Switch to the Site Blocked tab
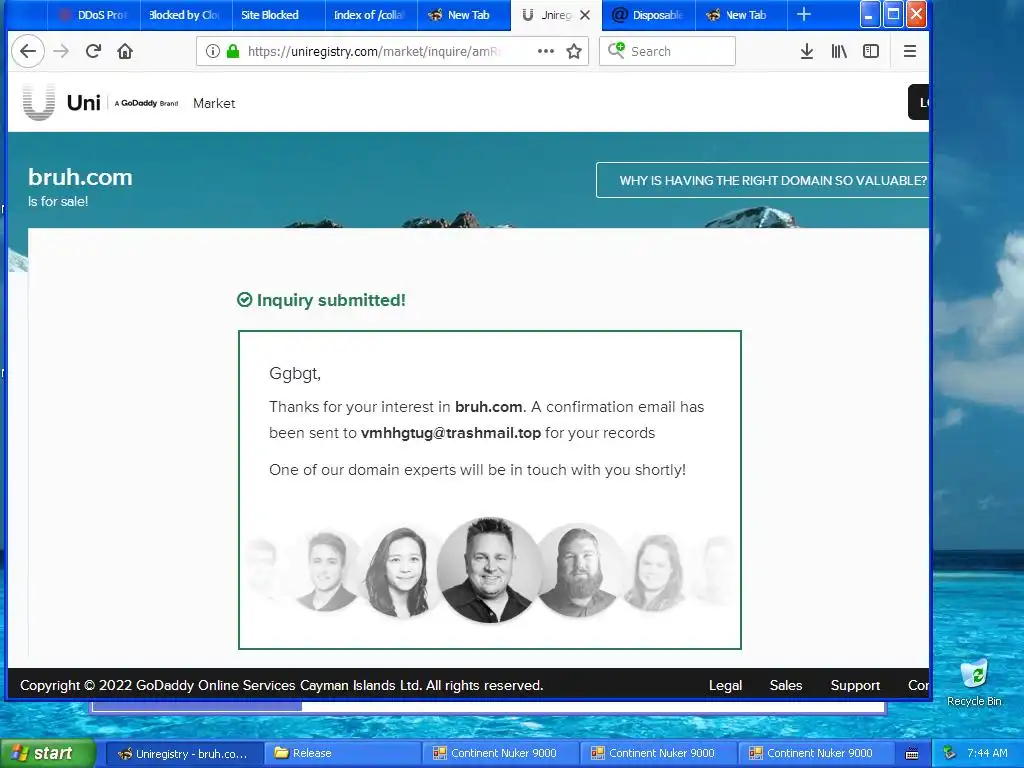 (x=278, y=15)
